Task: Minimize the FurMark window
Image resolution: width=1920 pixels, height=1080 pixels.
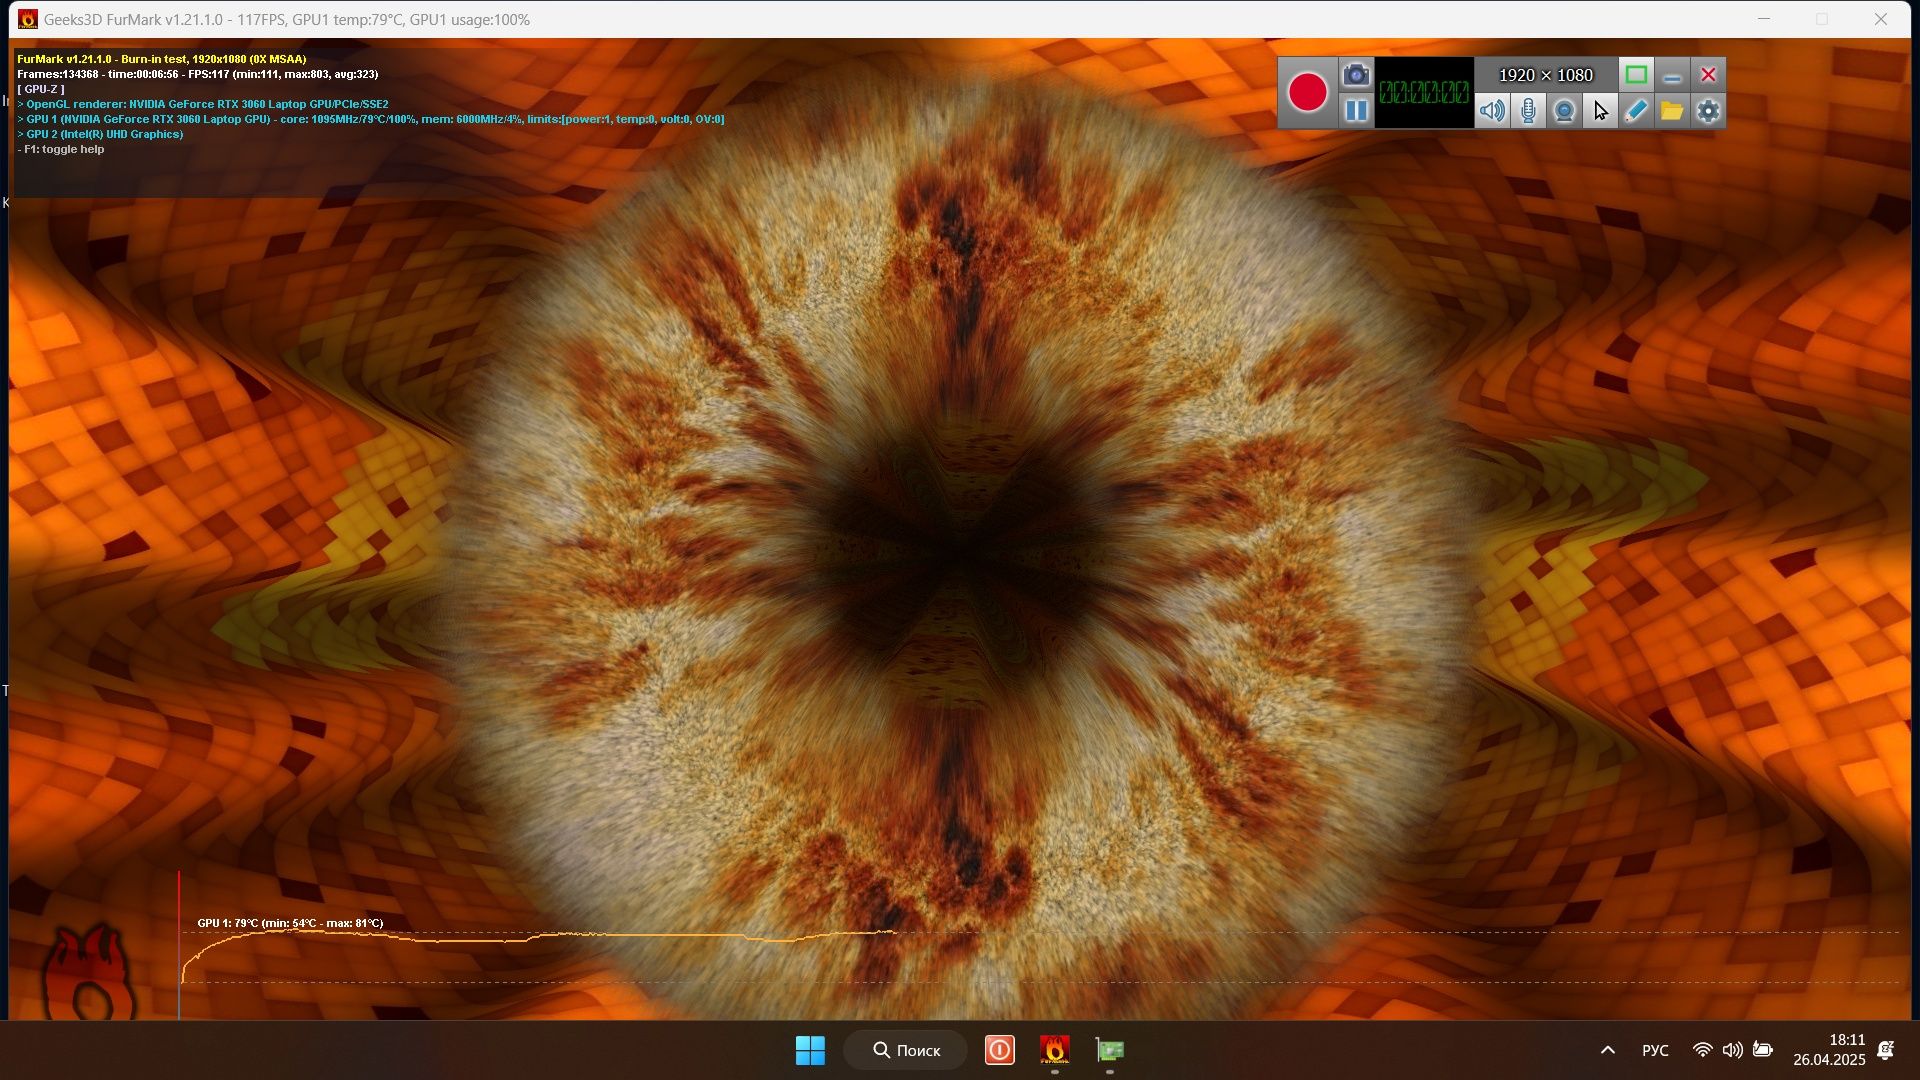Action: [1764, 19]
